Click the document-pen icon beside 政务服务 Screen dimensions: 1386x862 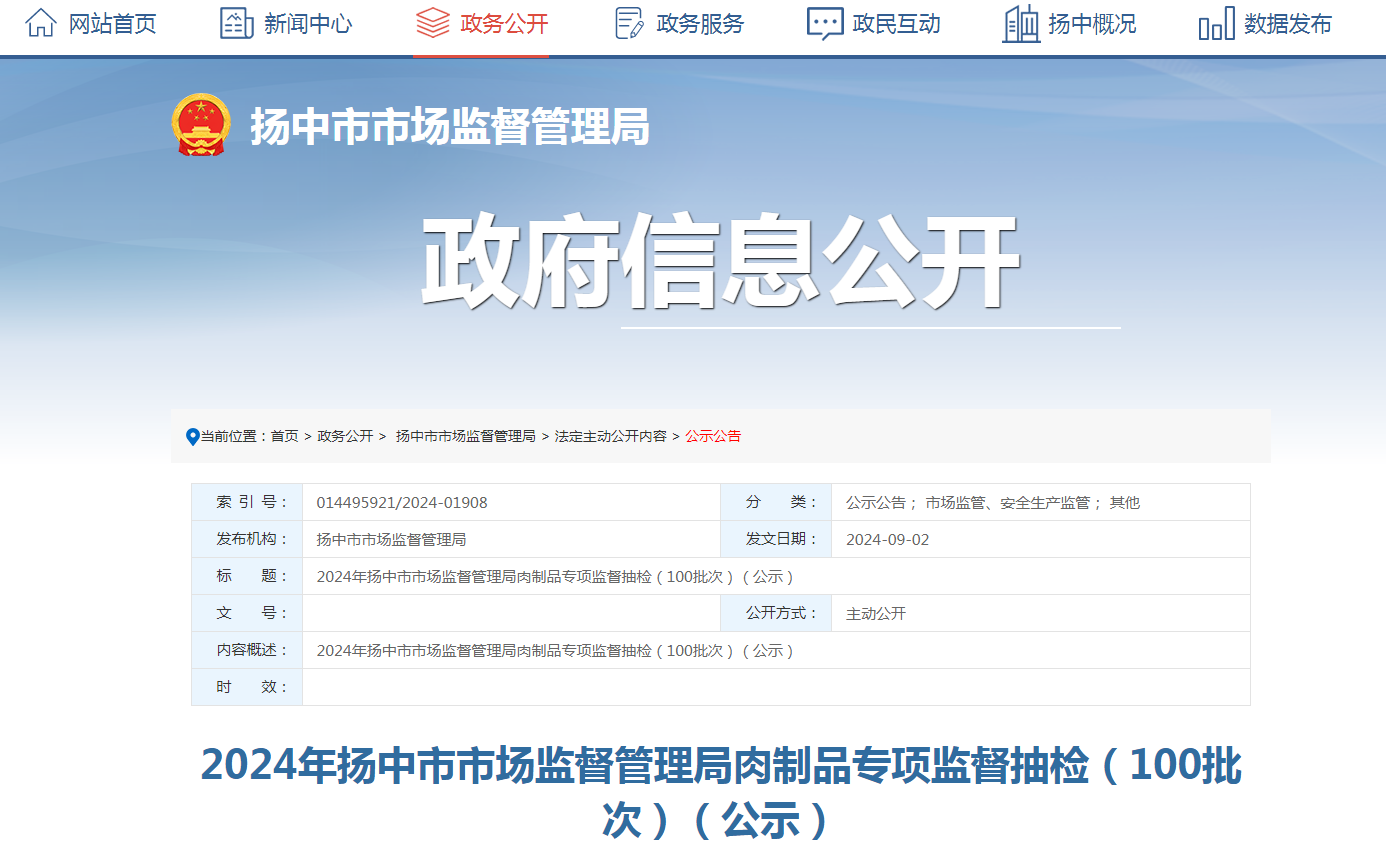(x=629, y=22)
